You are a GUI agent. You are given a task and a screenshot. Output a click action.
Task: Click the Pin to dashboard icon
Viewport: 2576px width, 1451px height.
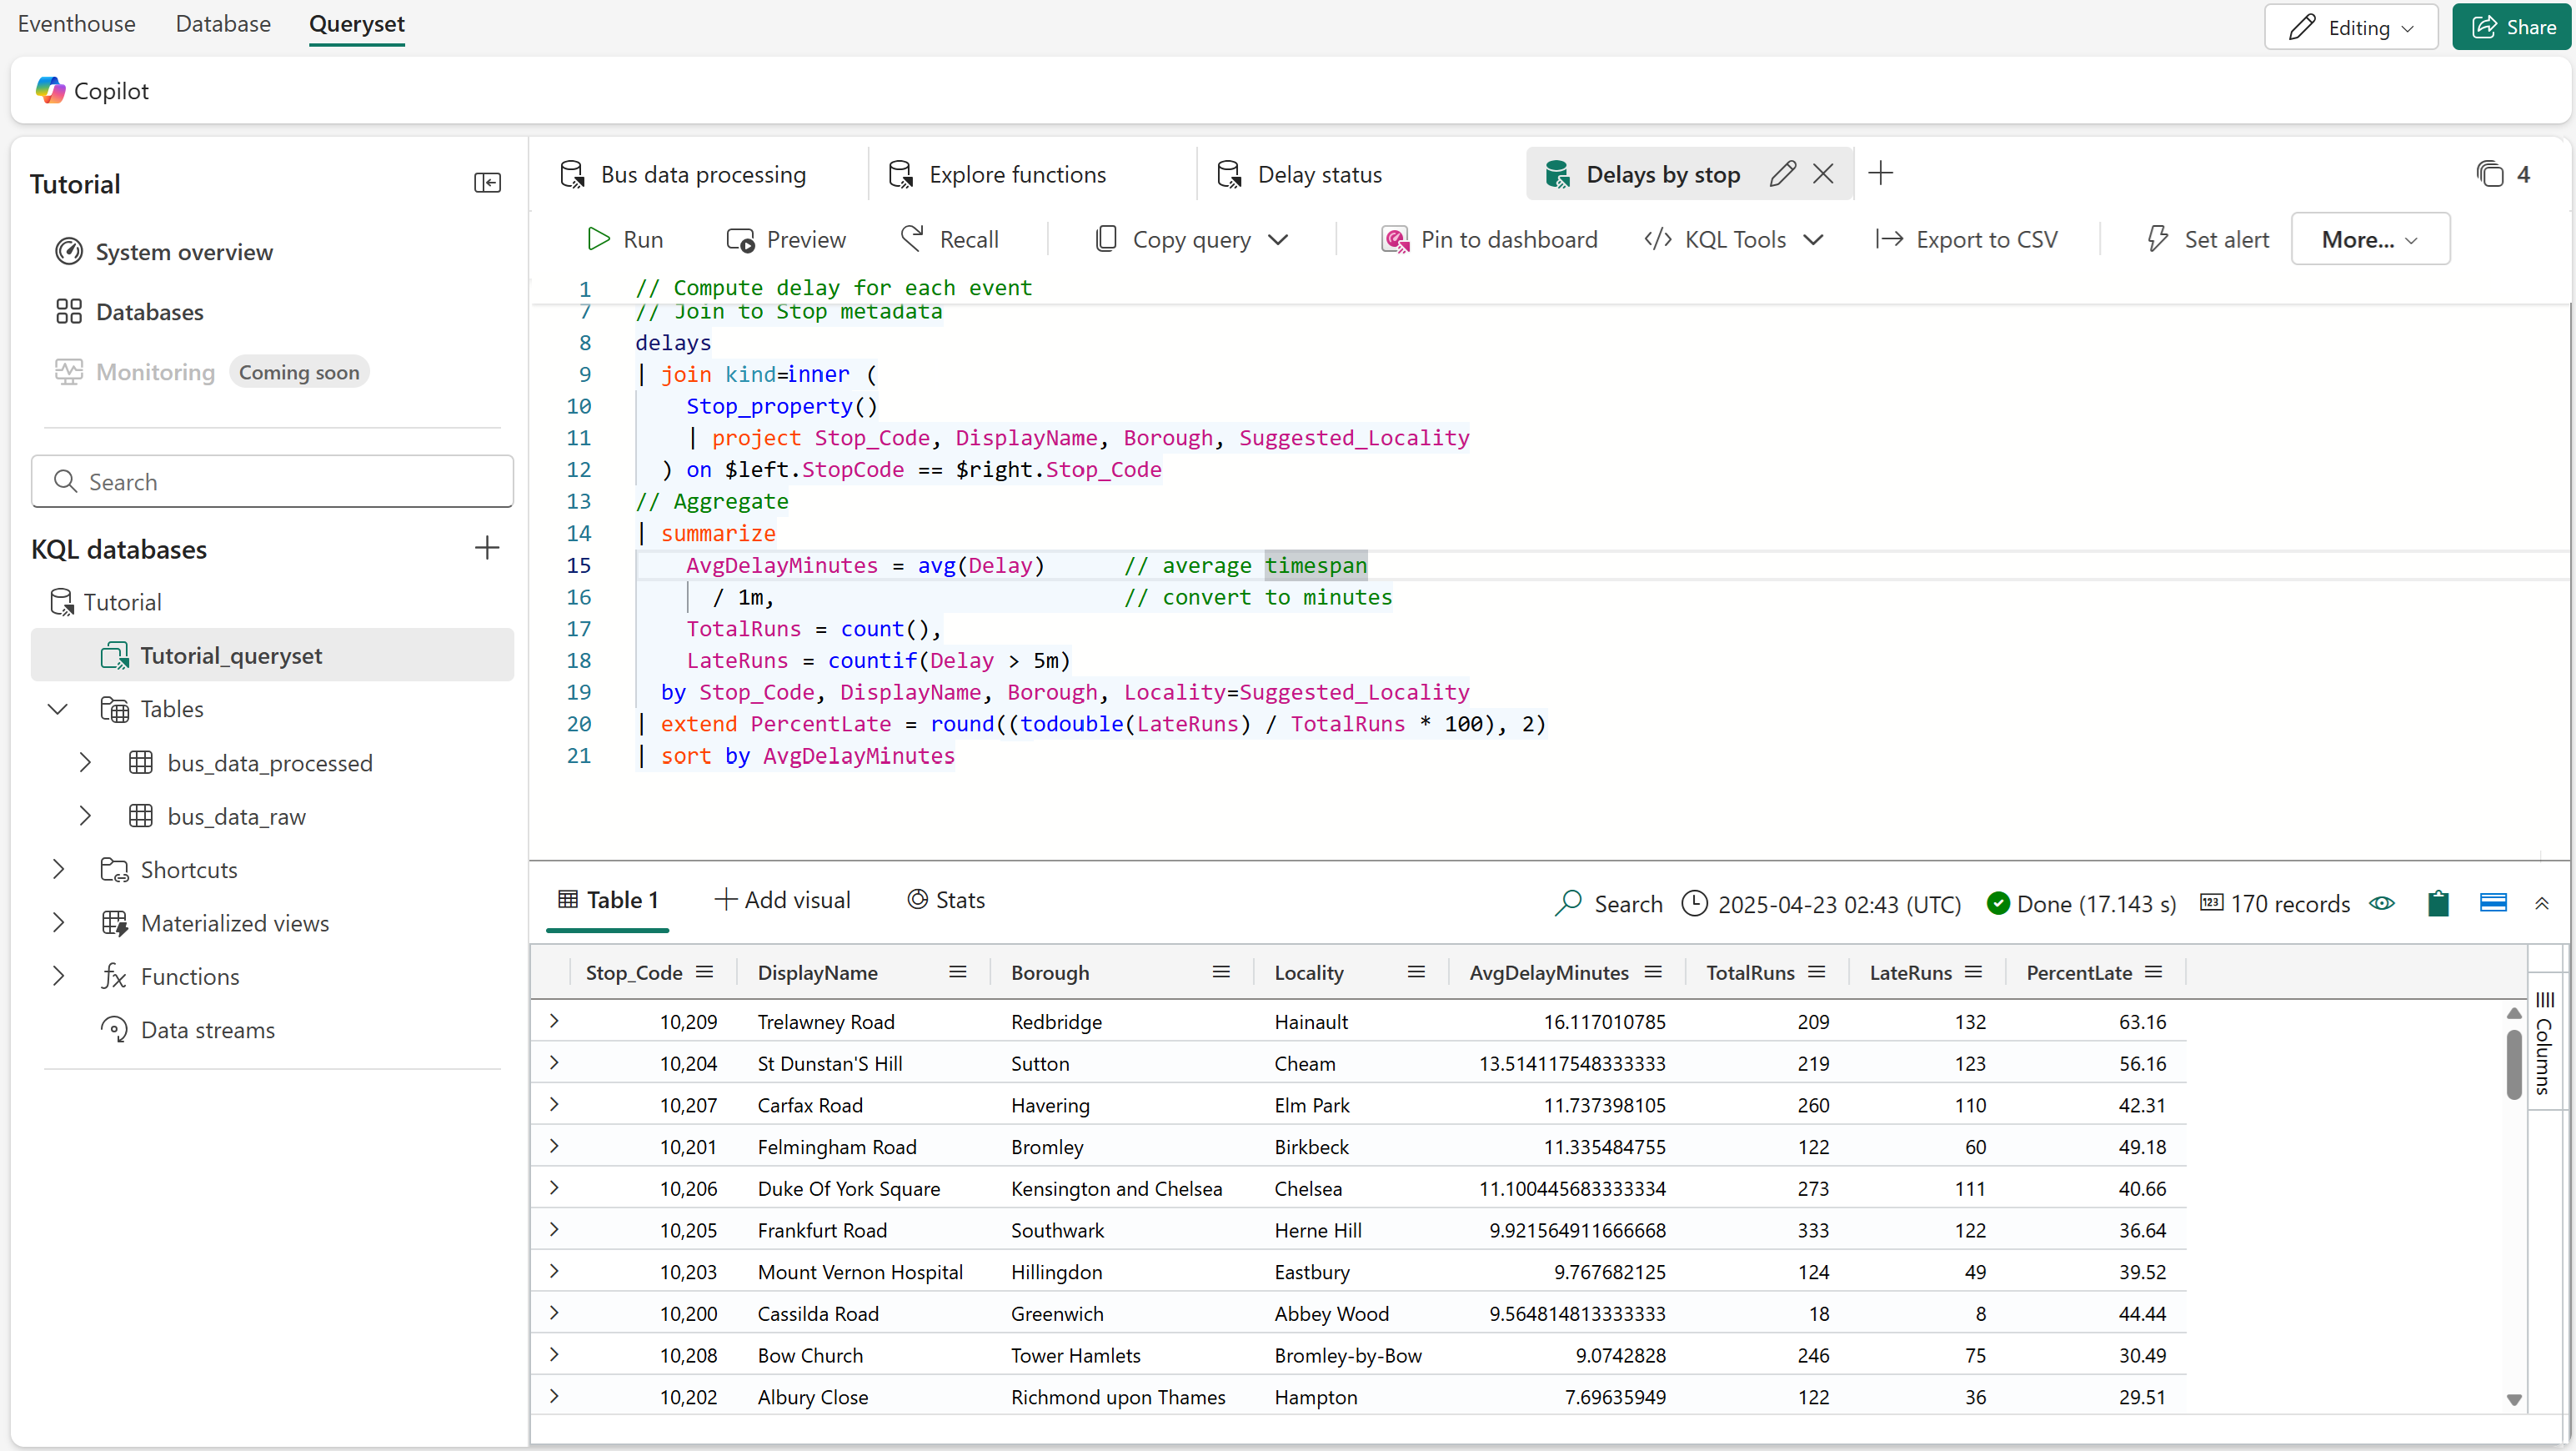(x=1394, y=239)
